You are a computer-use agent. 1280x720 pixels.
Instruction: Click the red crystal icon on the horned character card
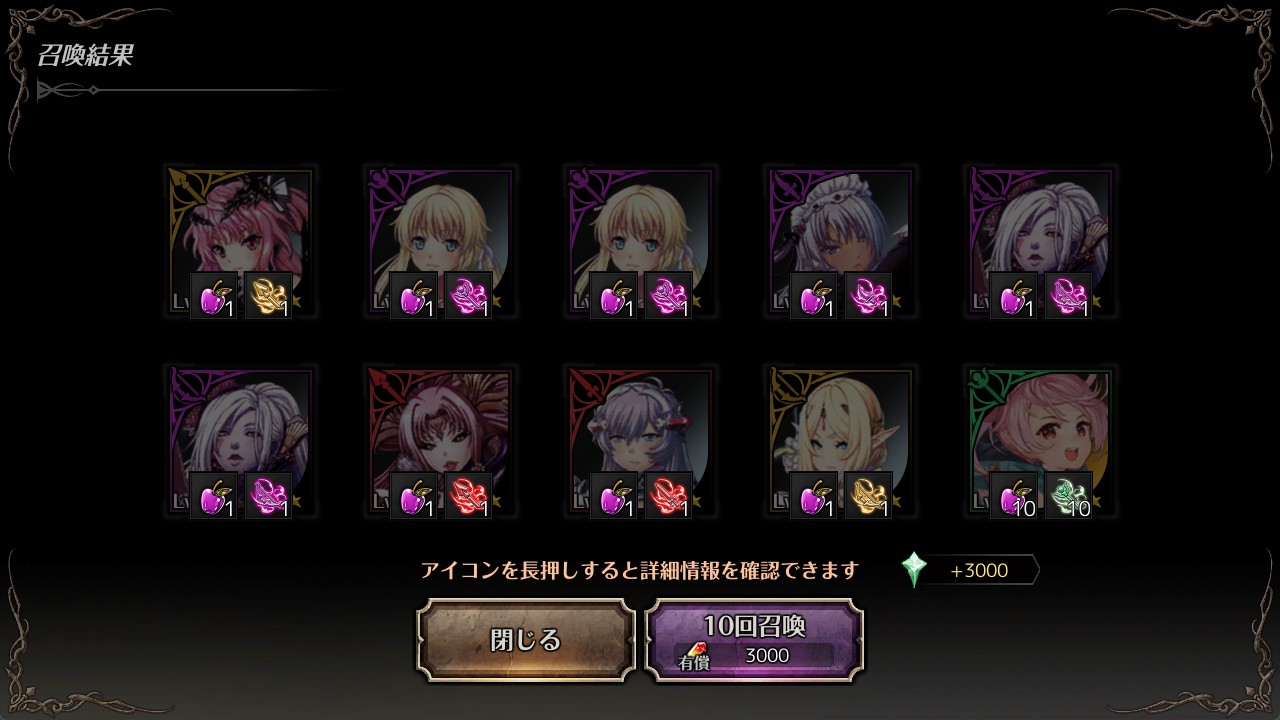point(668,496)
